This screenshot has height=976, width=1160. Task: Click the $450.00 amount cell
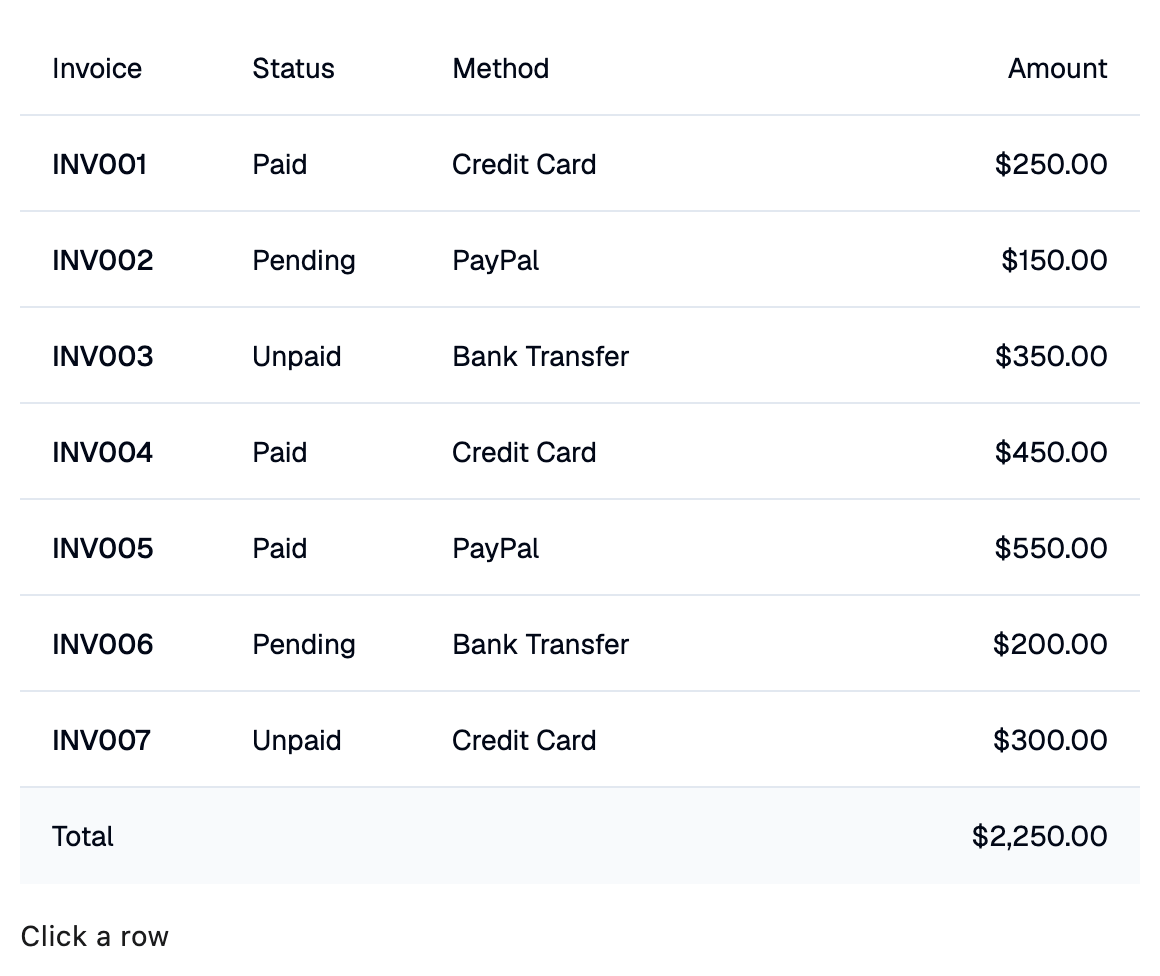point(1051,452)
